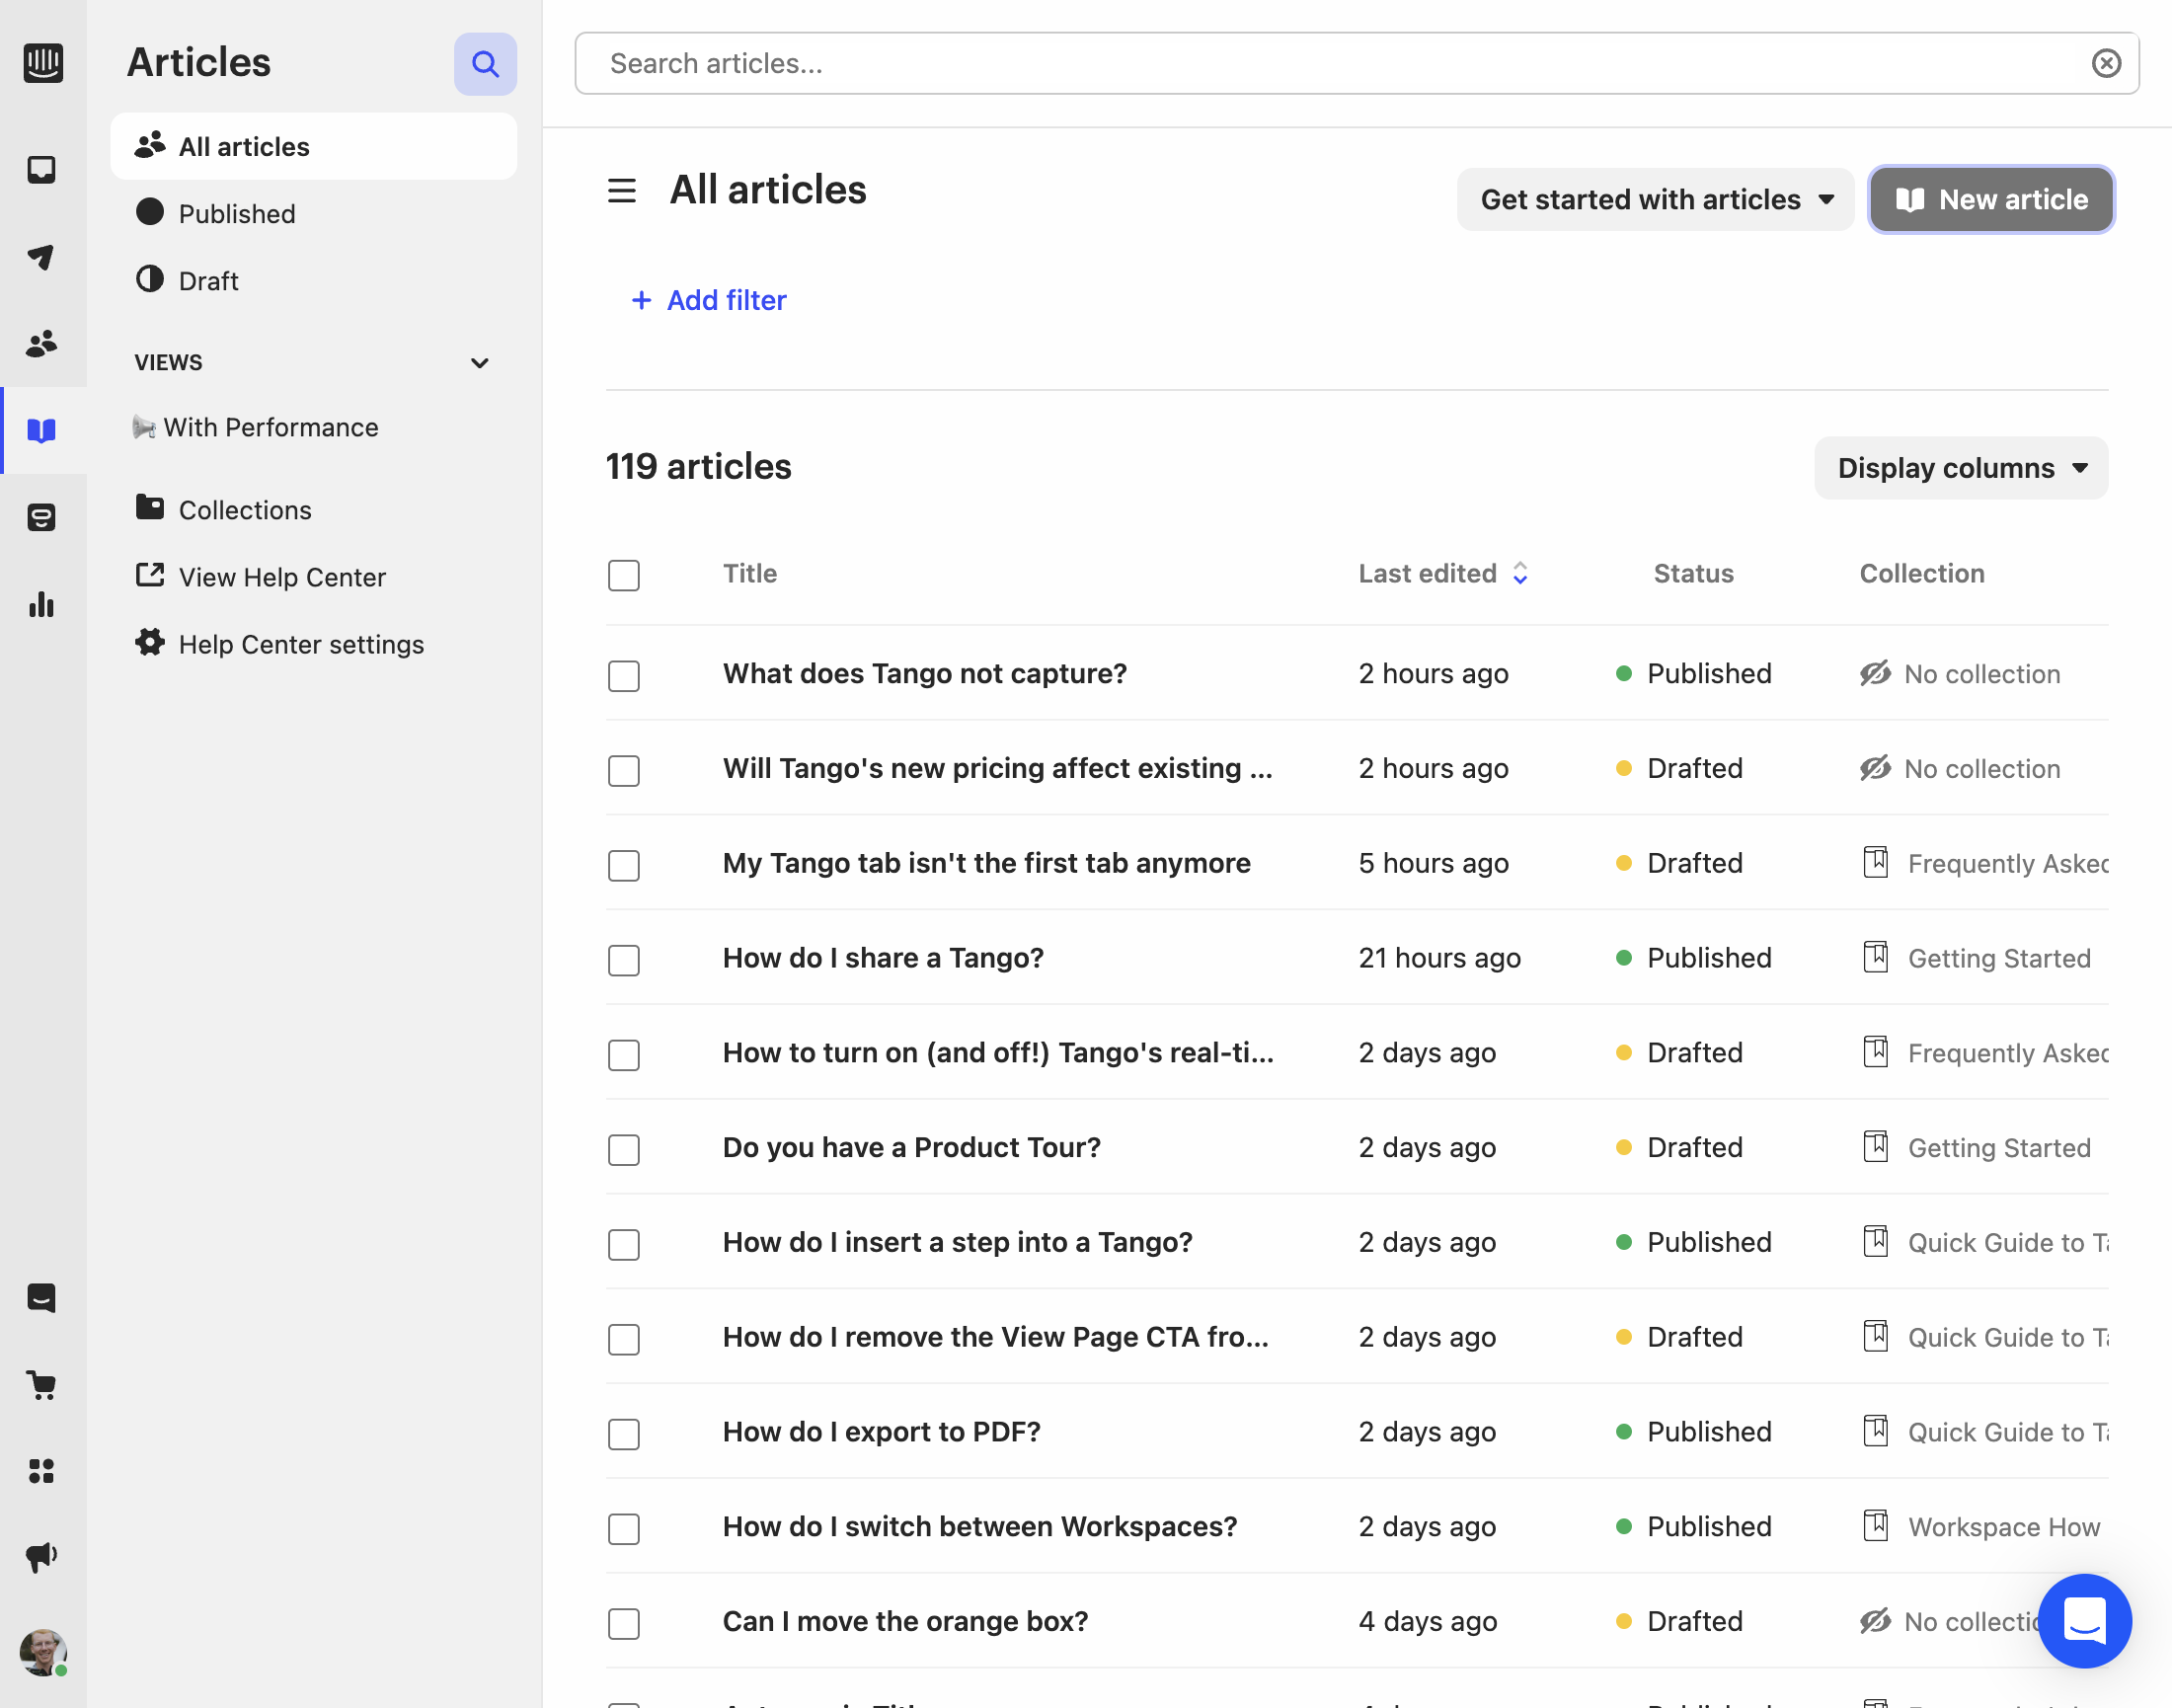Tick the select-all checkbox in table header
This screenshot has width=2172, height=1708.
pyautogui.click(x=624, y=575)
